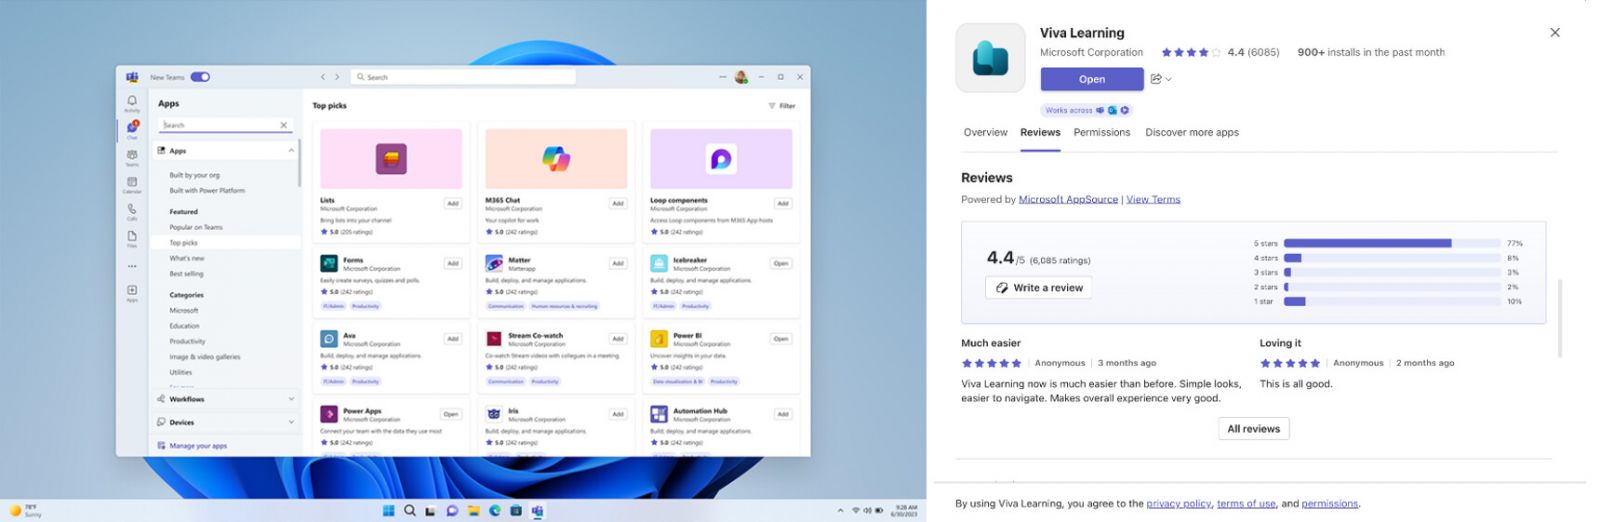Click the Lists app tile icon
Viewport: 1600px width, 522px height.
click(x=391, y=158)
